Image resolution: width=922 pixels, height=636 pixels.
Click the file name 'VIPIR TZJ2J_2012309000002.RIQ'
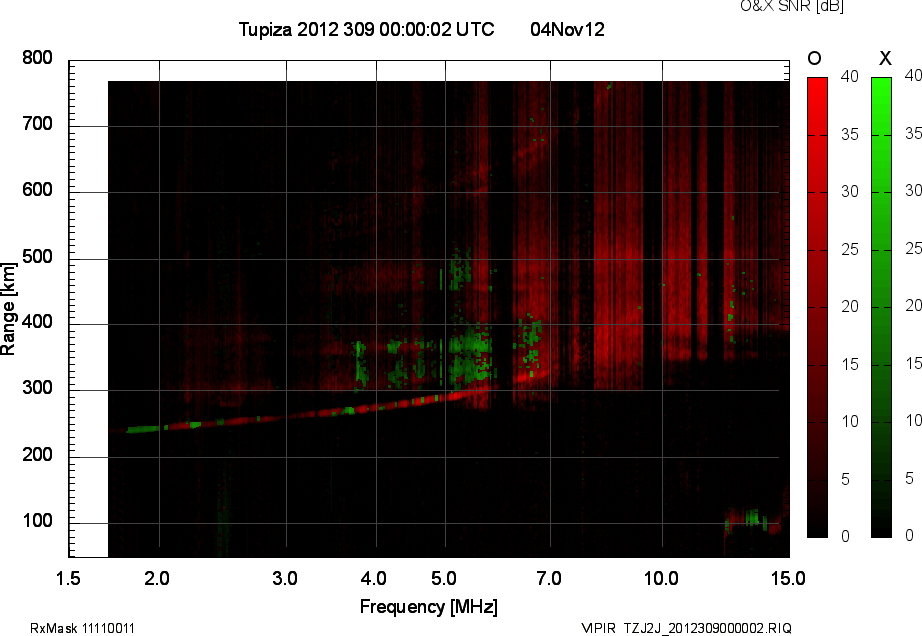coord(686,628)
